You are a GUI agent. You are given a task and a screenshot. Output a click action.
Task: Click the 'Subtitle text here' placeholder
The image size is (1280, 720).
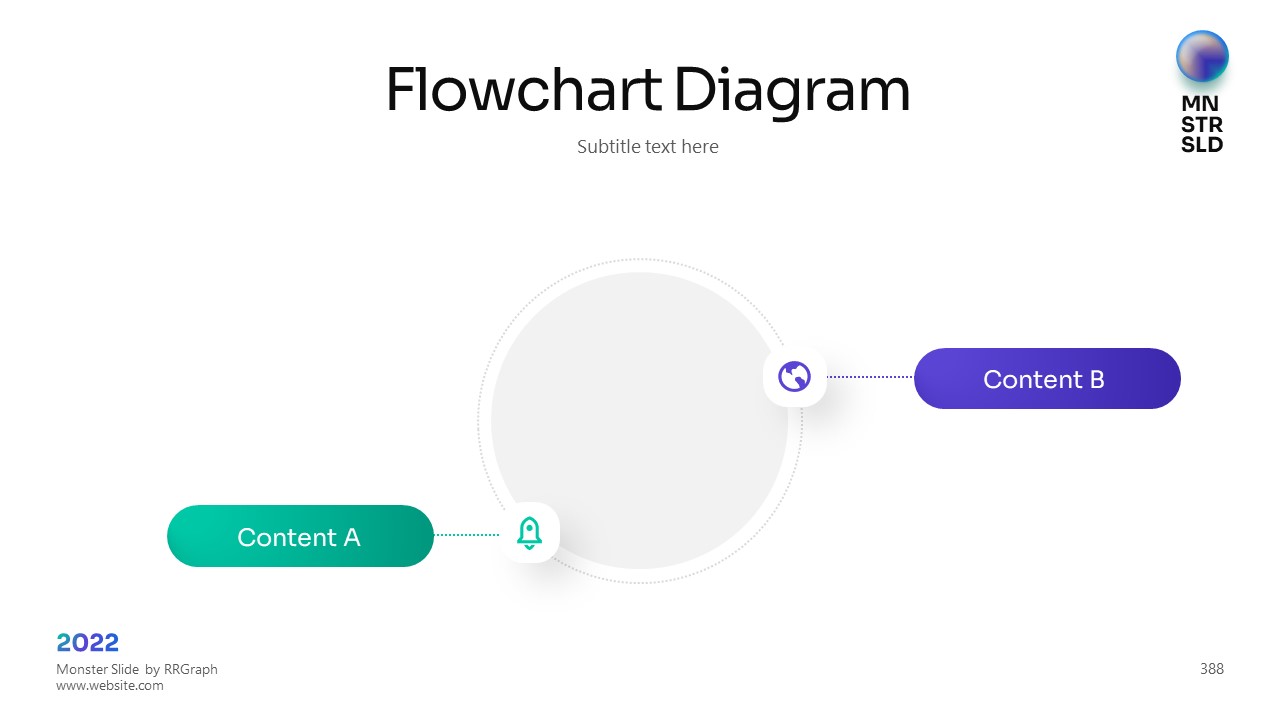pos(647,146)
